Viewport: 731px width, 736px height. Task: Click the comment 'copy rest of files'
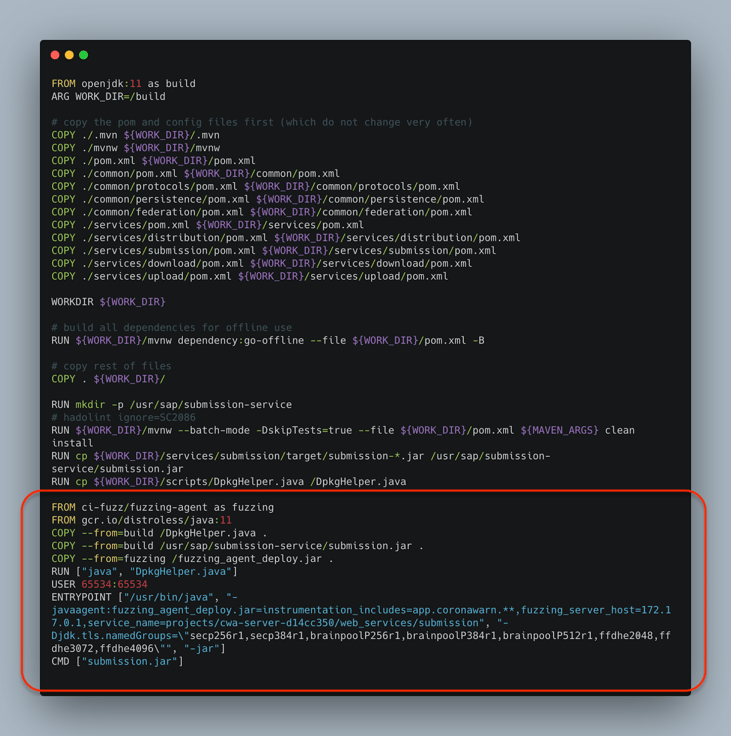(111, 366)
